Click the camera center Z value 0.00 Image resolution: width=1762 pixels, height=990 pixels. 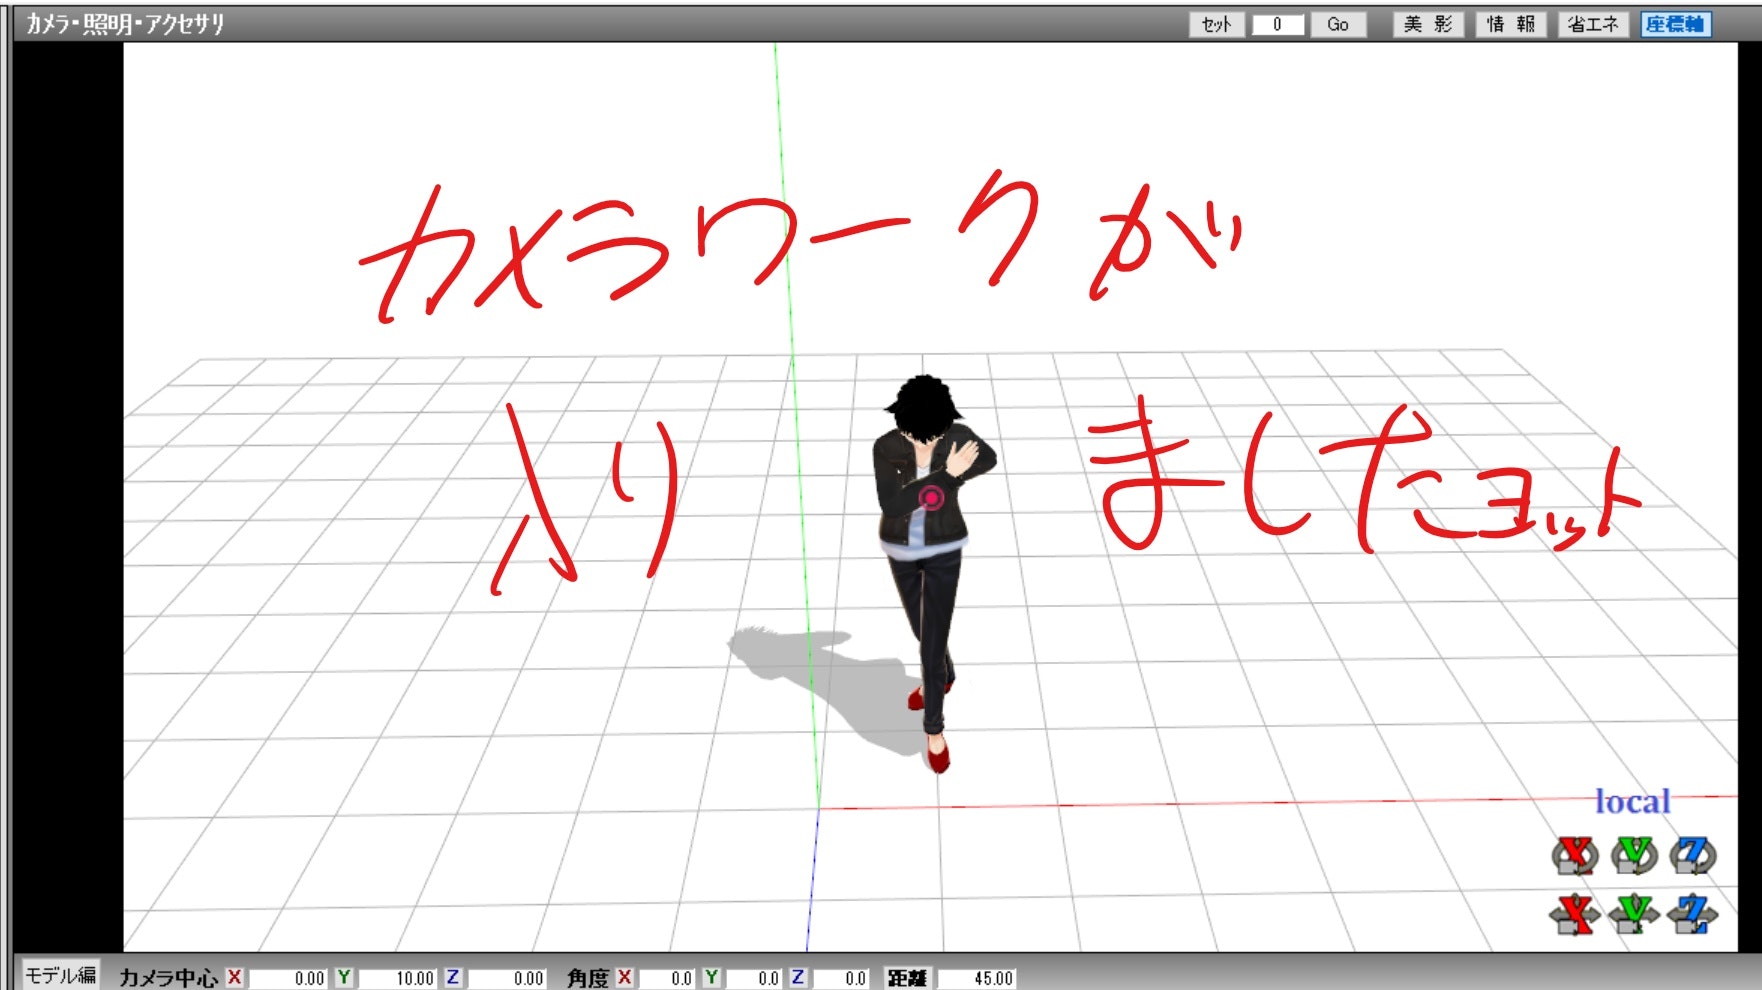pos(507,978)
